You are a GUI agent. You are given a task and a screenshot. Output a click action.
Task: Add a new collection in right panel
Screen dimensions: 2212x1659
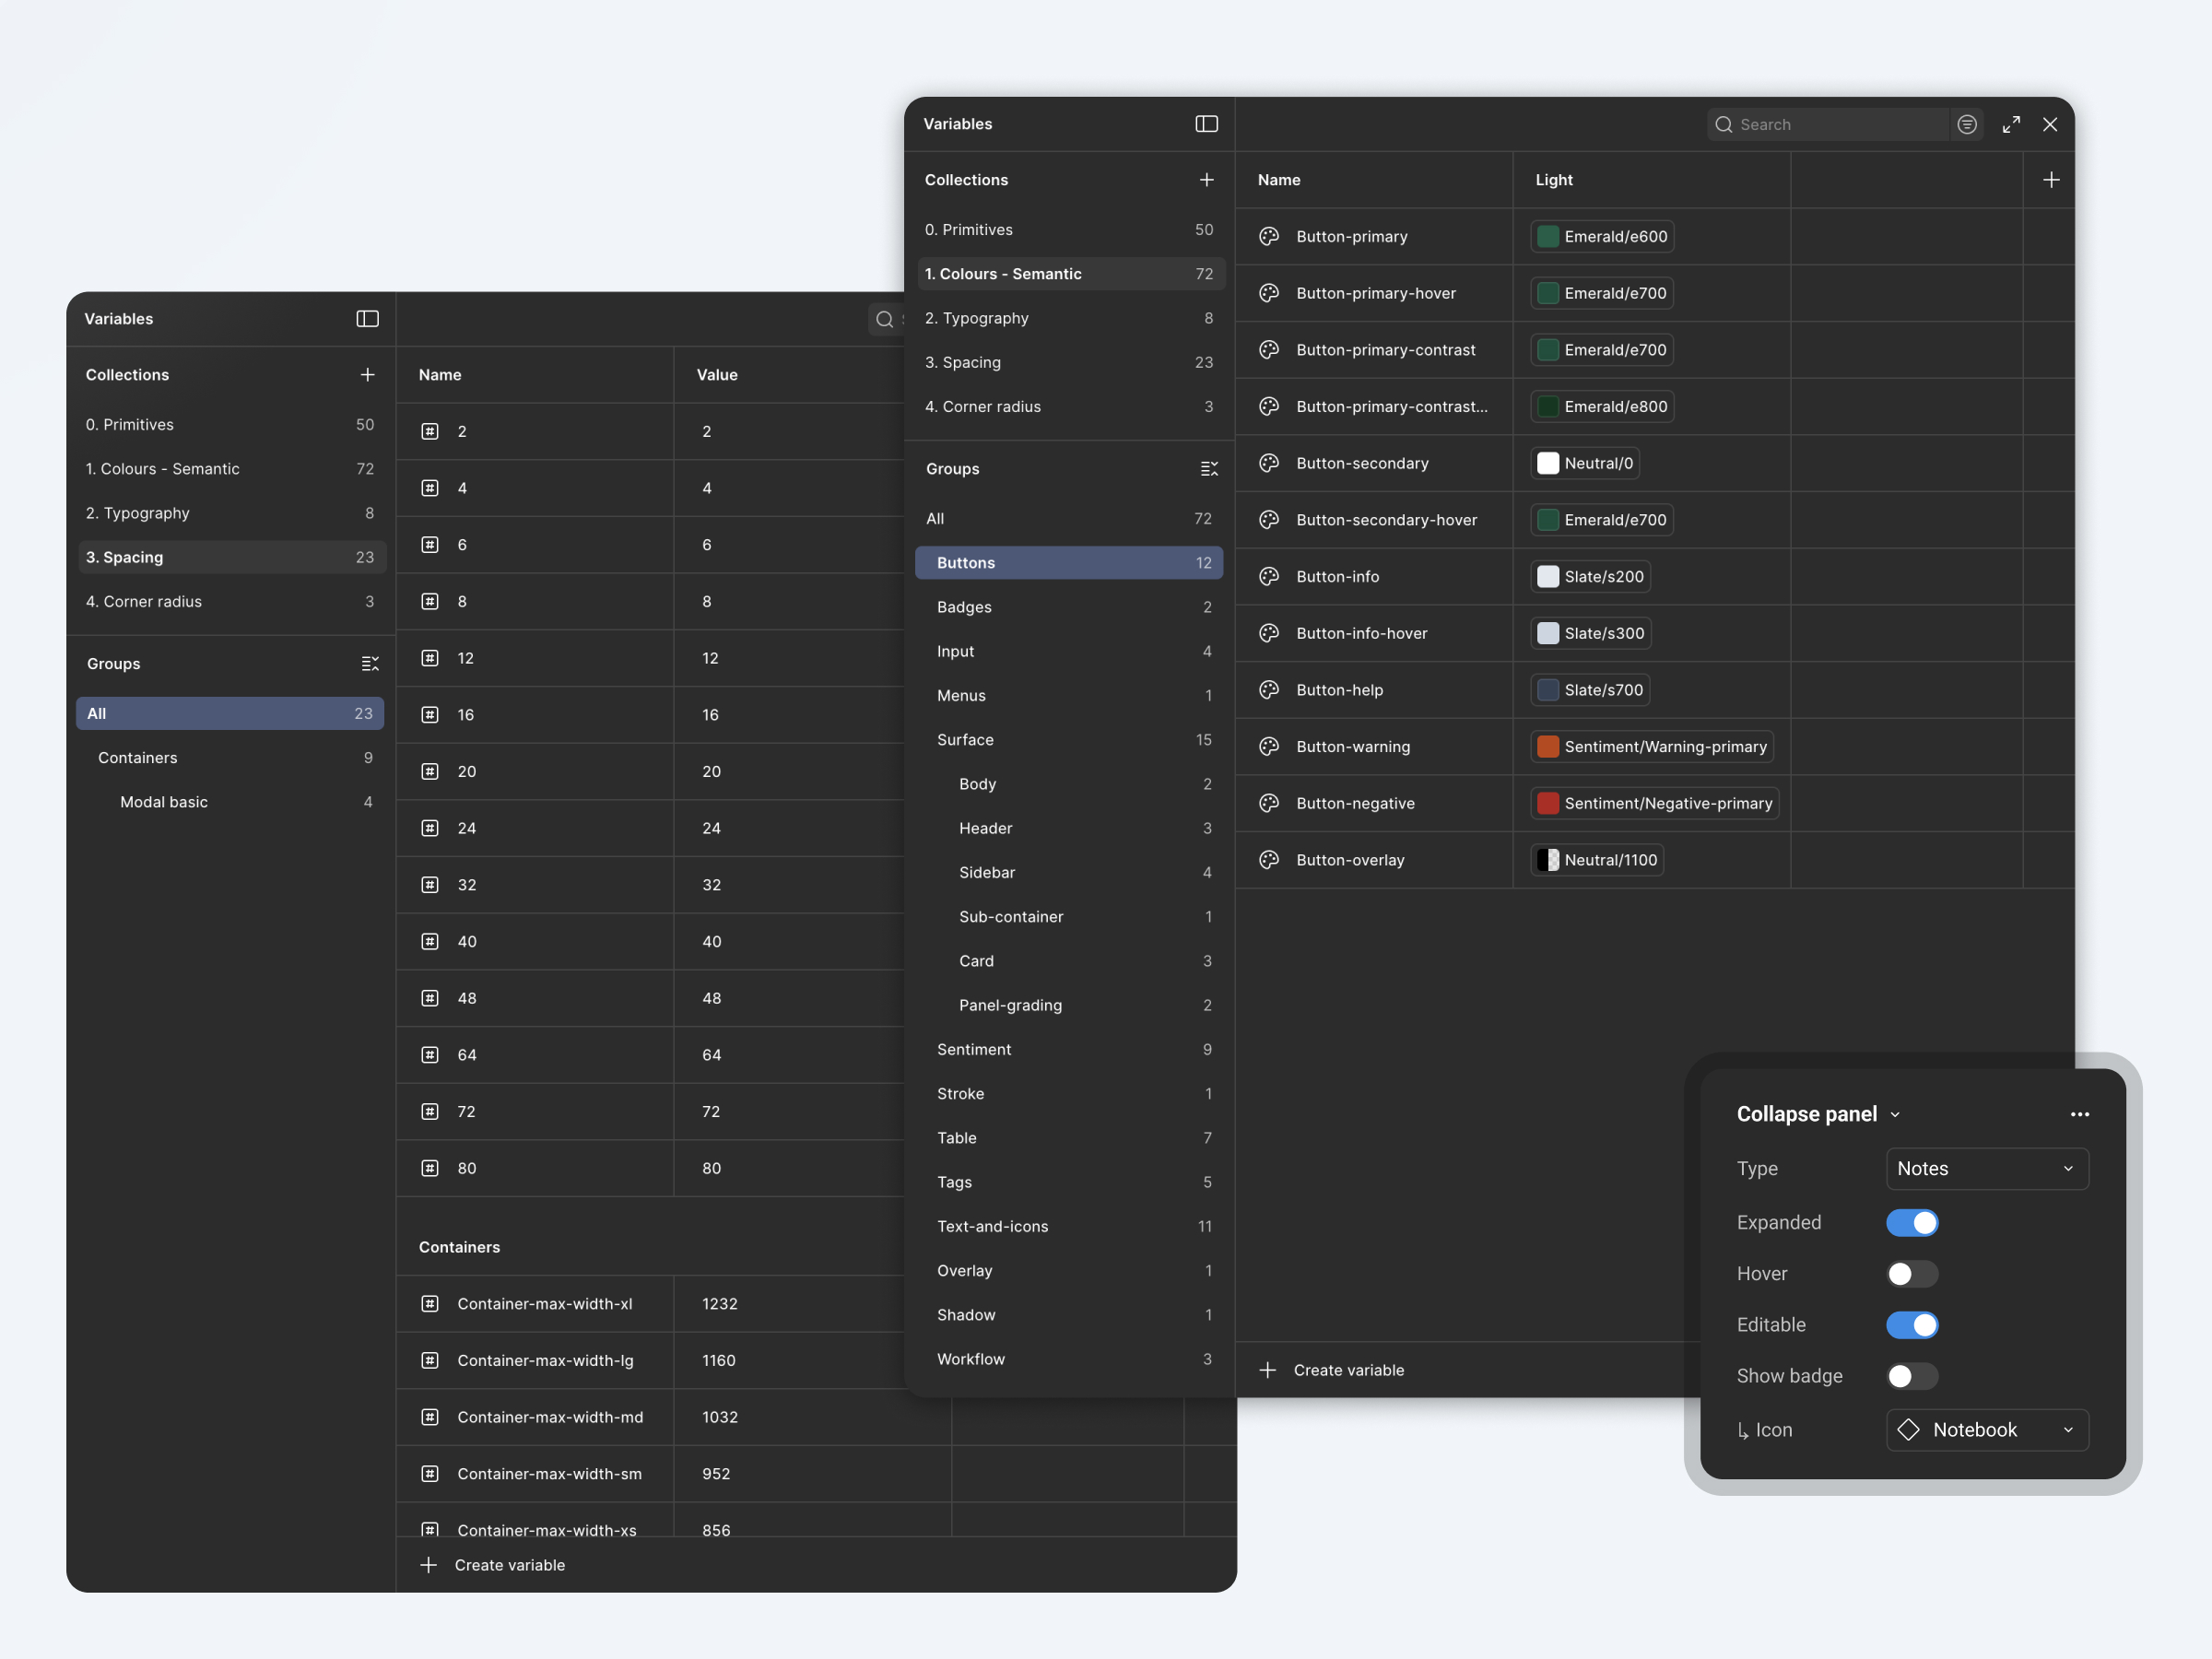1206,180
